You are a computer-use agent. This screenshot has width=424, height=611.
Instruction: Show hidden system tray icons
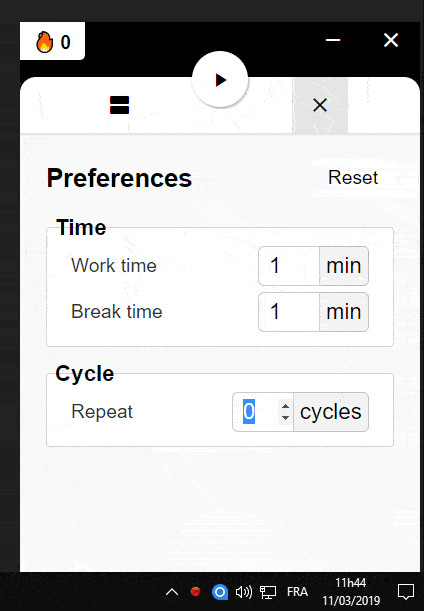[x=172, y=592]
